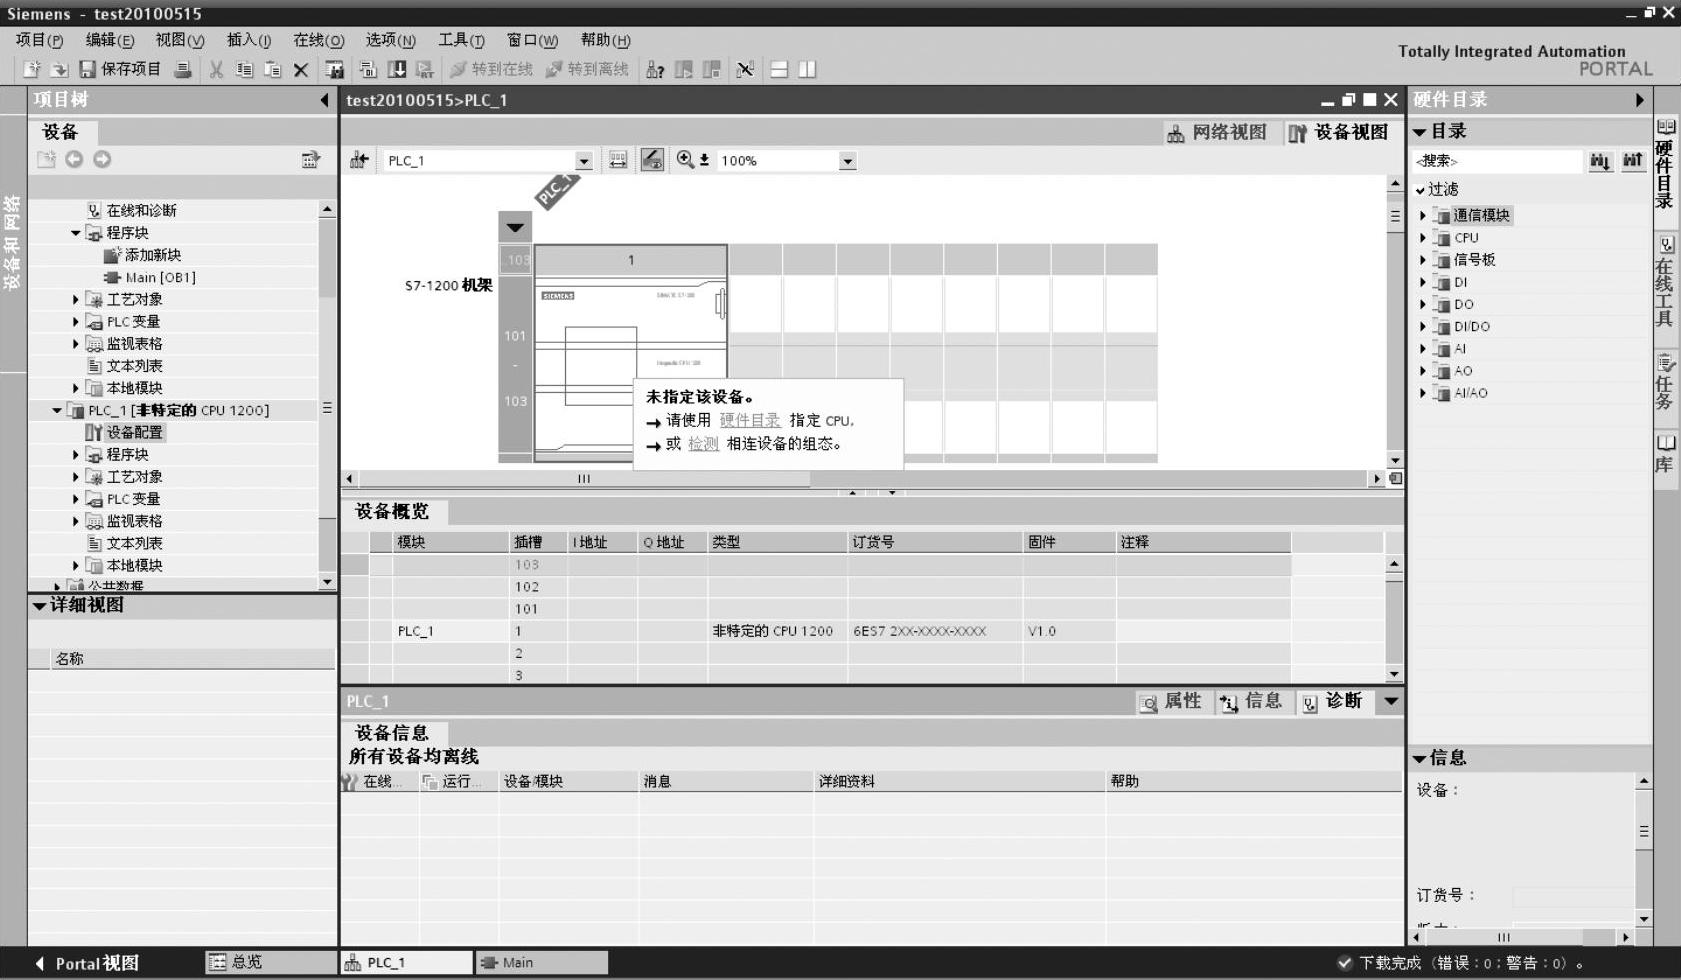Click the Compile toolbar icon
This screenshot has height=980, width=1681.
[x=368, y=69]
